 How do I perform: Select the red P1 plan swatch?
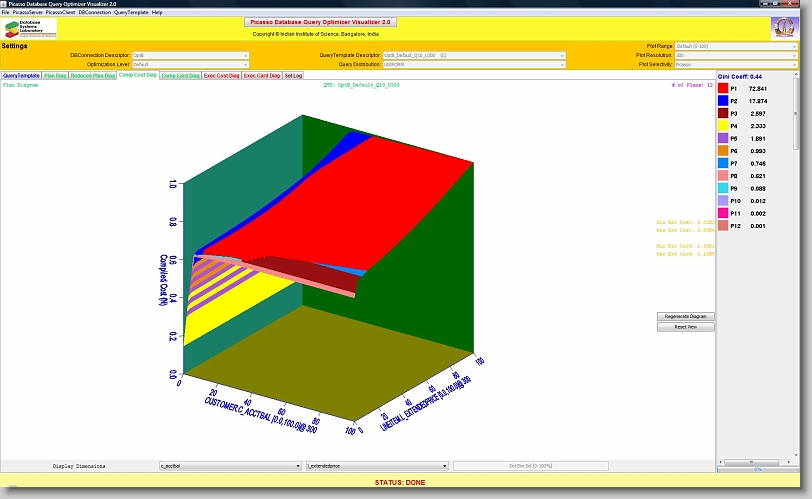723,89
